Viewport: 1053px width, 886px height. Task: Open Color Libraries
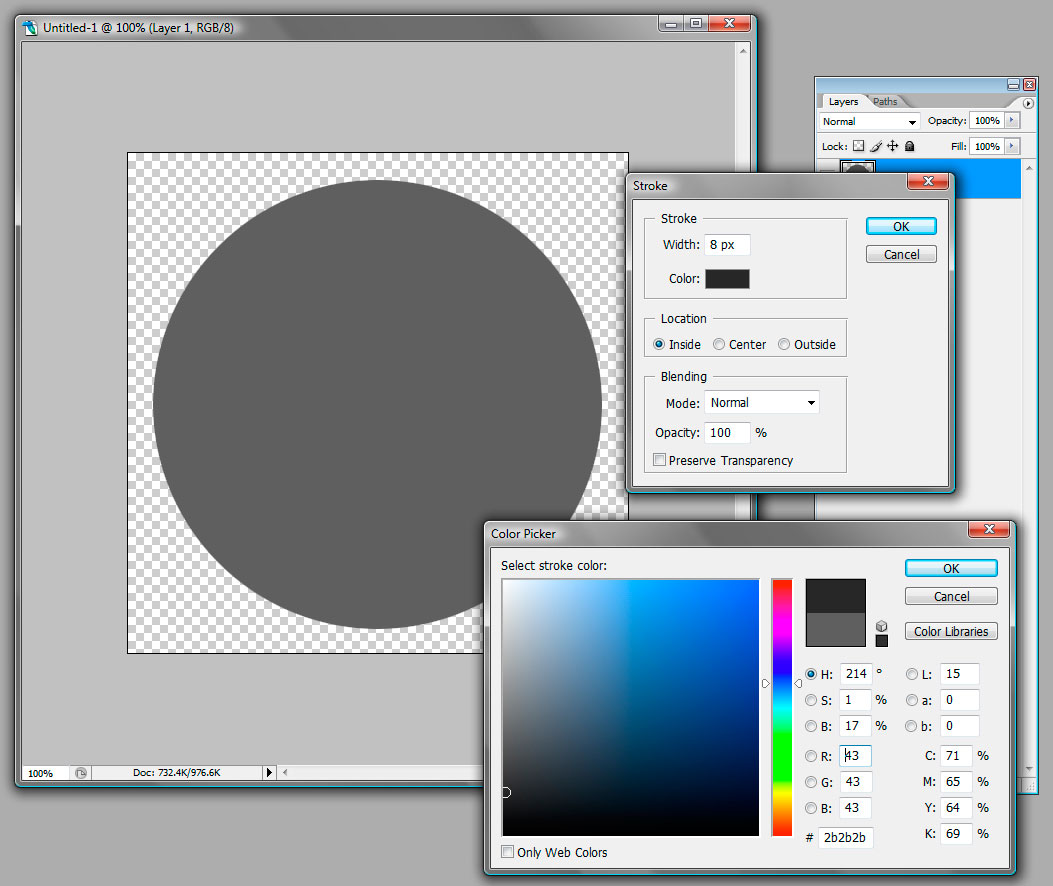pyautogui.click(x=951, y=631)
